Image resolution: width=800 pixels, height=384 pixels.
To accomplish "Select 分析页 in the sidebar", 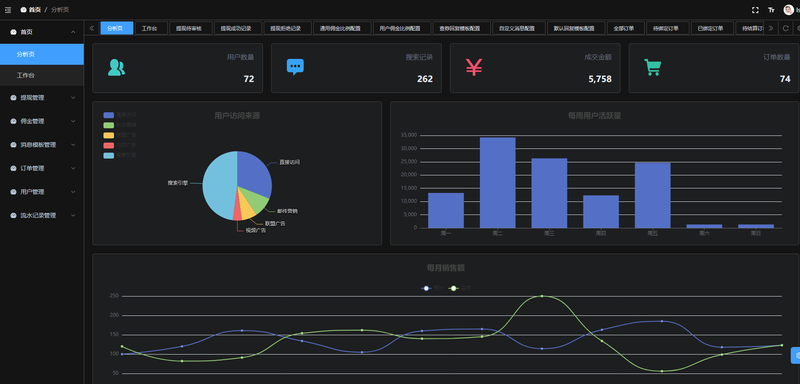I will [x=42, y=54].
